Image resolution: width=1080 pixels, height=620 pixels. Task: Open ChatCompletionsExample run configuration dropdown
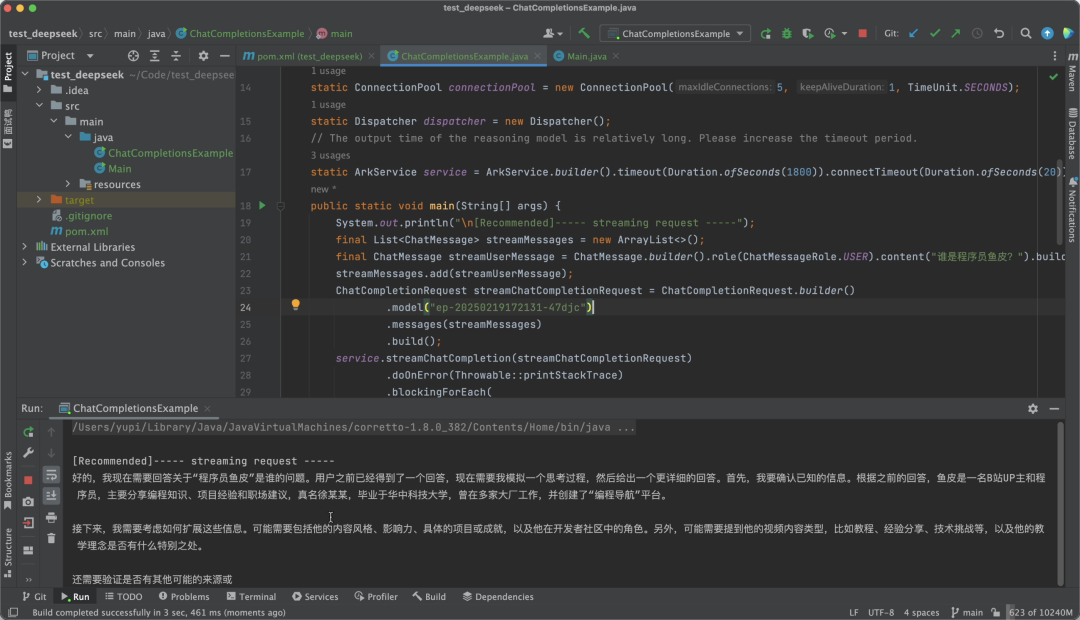click(x=676, y=33)
